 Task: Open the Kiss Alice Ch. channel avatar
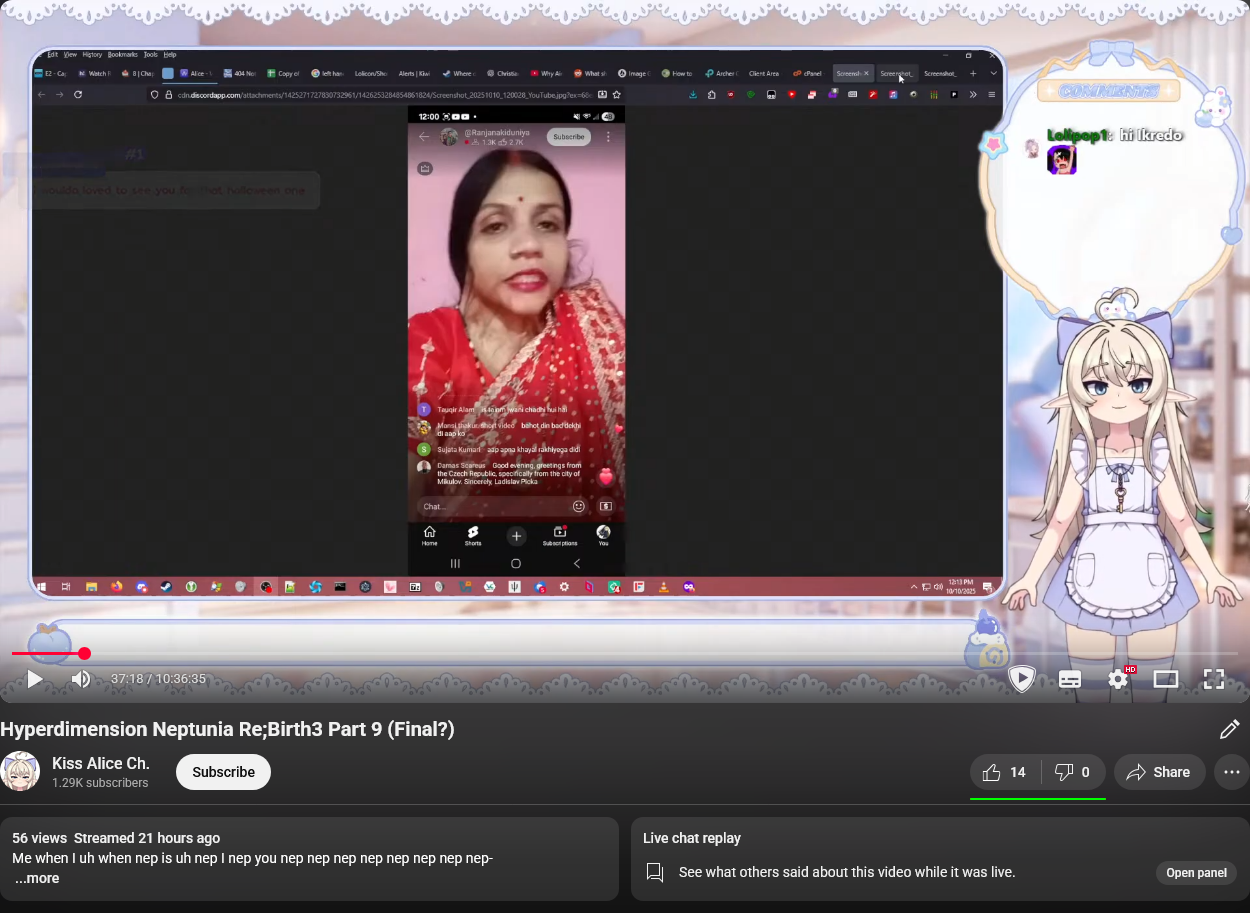point(20,772)
